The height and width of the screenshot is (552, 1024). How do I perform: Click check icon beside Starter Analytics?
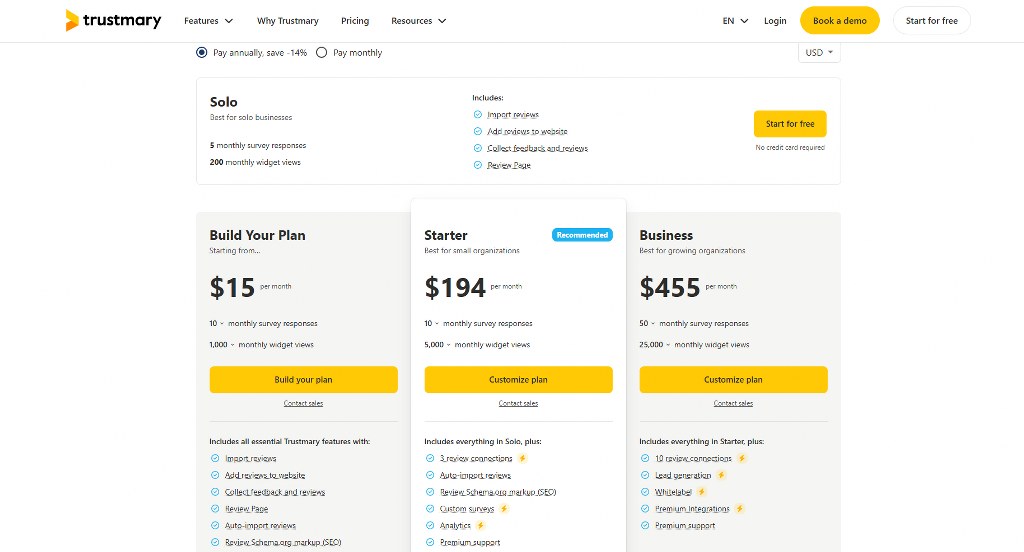pos(430,526)
